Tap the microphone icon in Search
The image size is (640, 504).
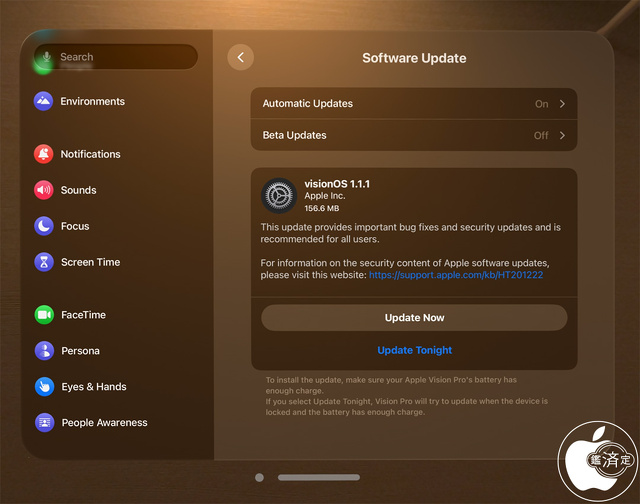47,57
